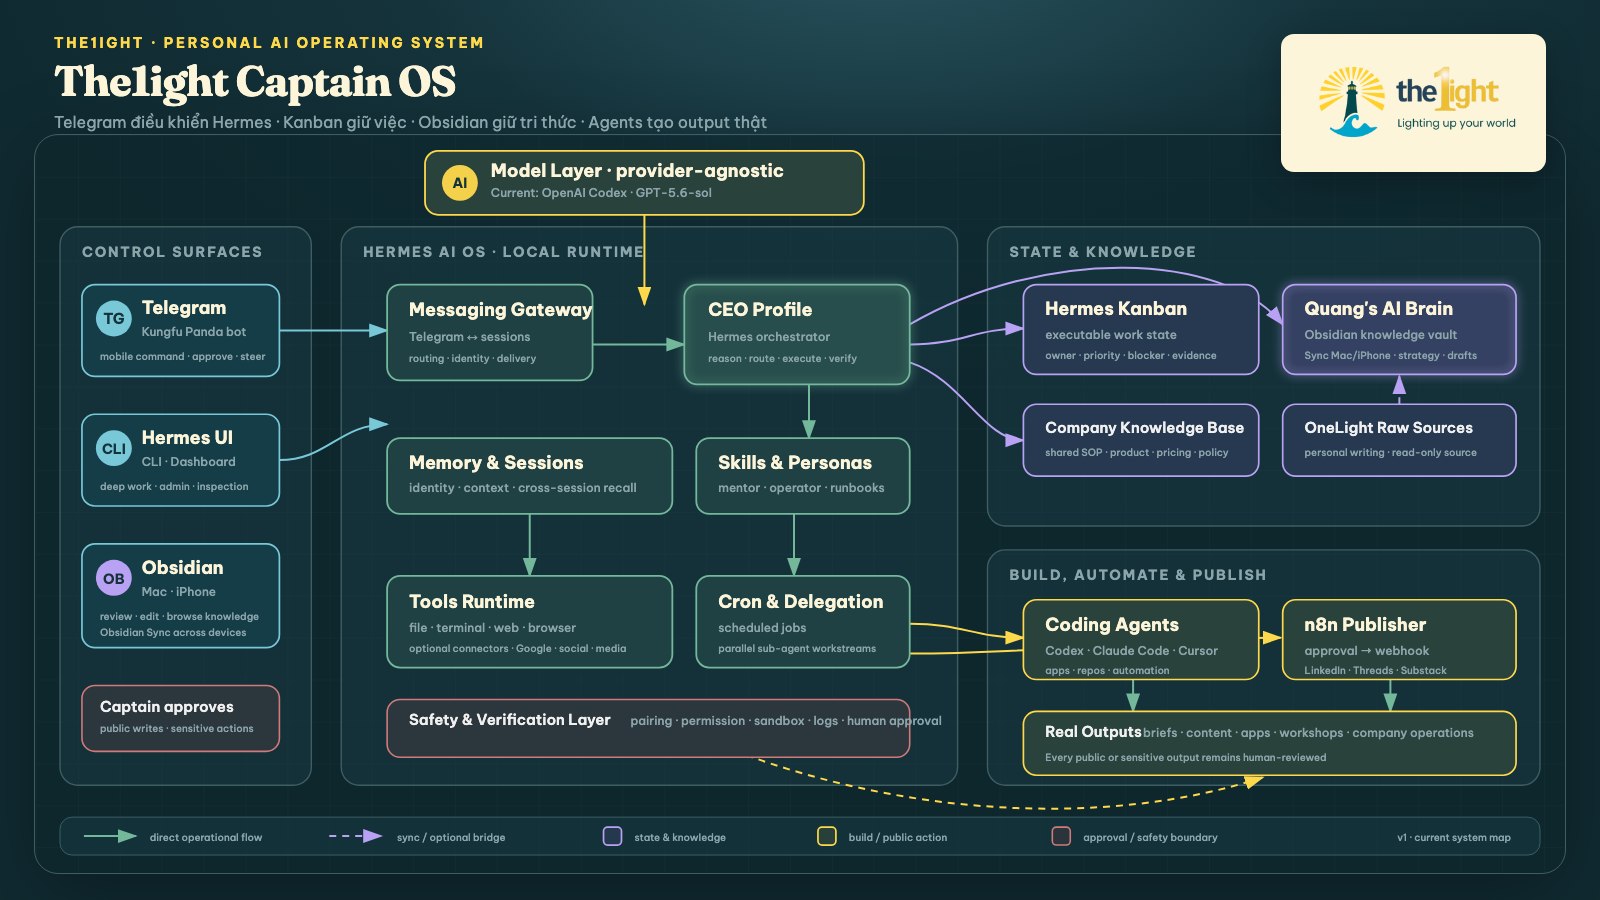Click "CLI · Dashboard" subtitle

pyautogui.click(x=189, y=462)
